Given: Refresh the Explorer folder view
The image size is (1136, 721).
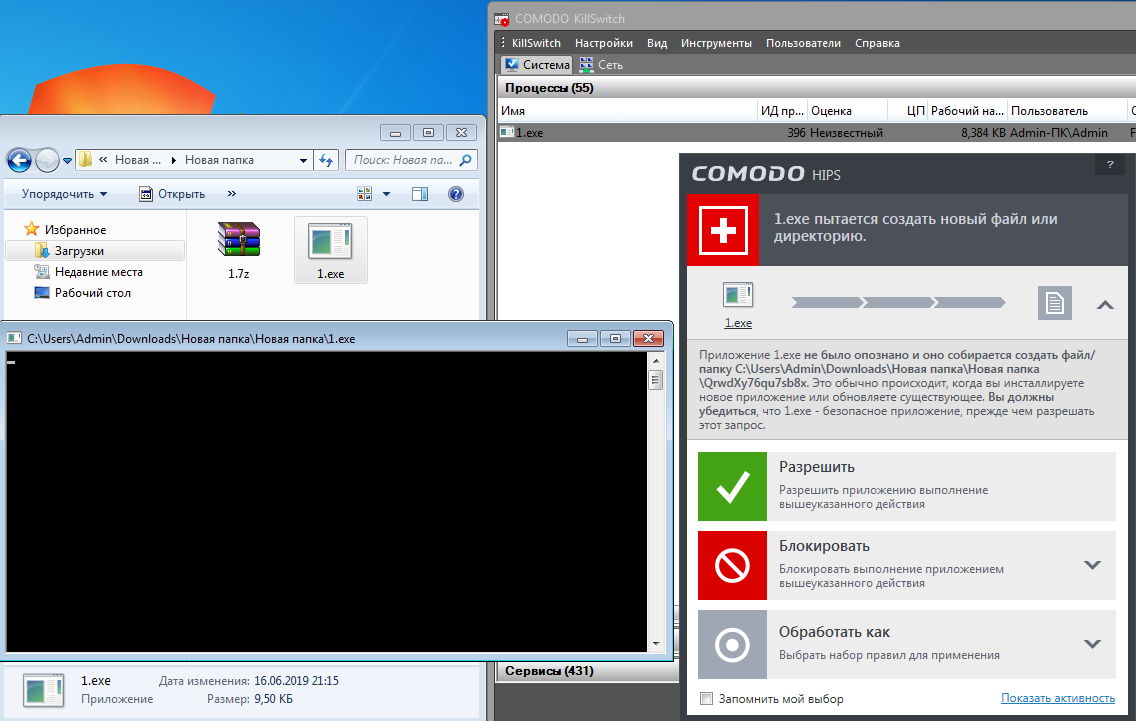Looking at the screenshot, I should coord(326,160).
